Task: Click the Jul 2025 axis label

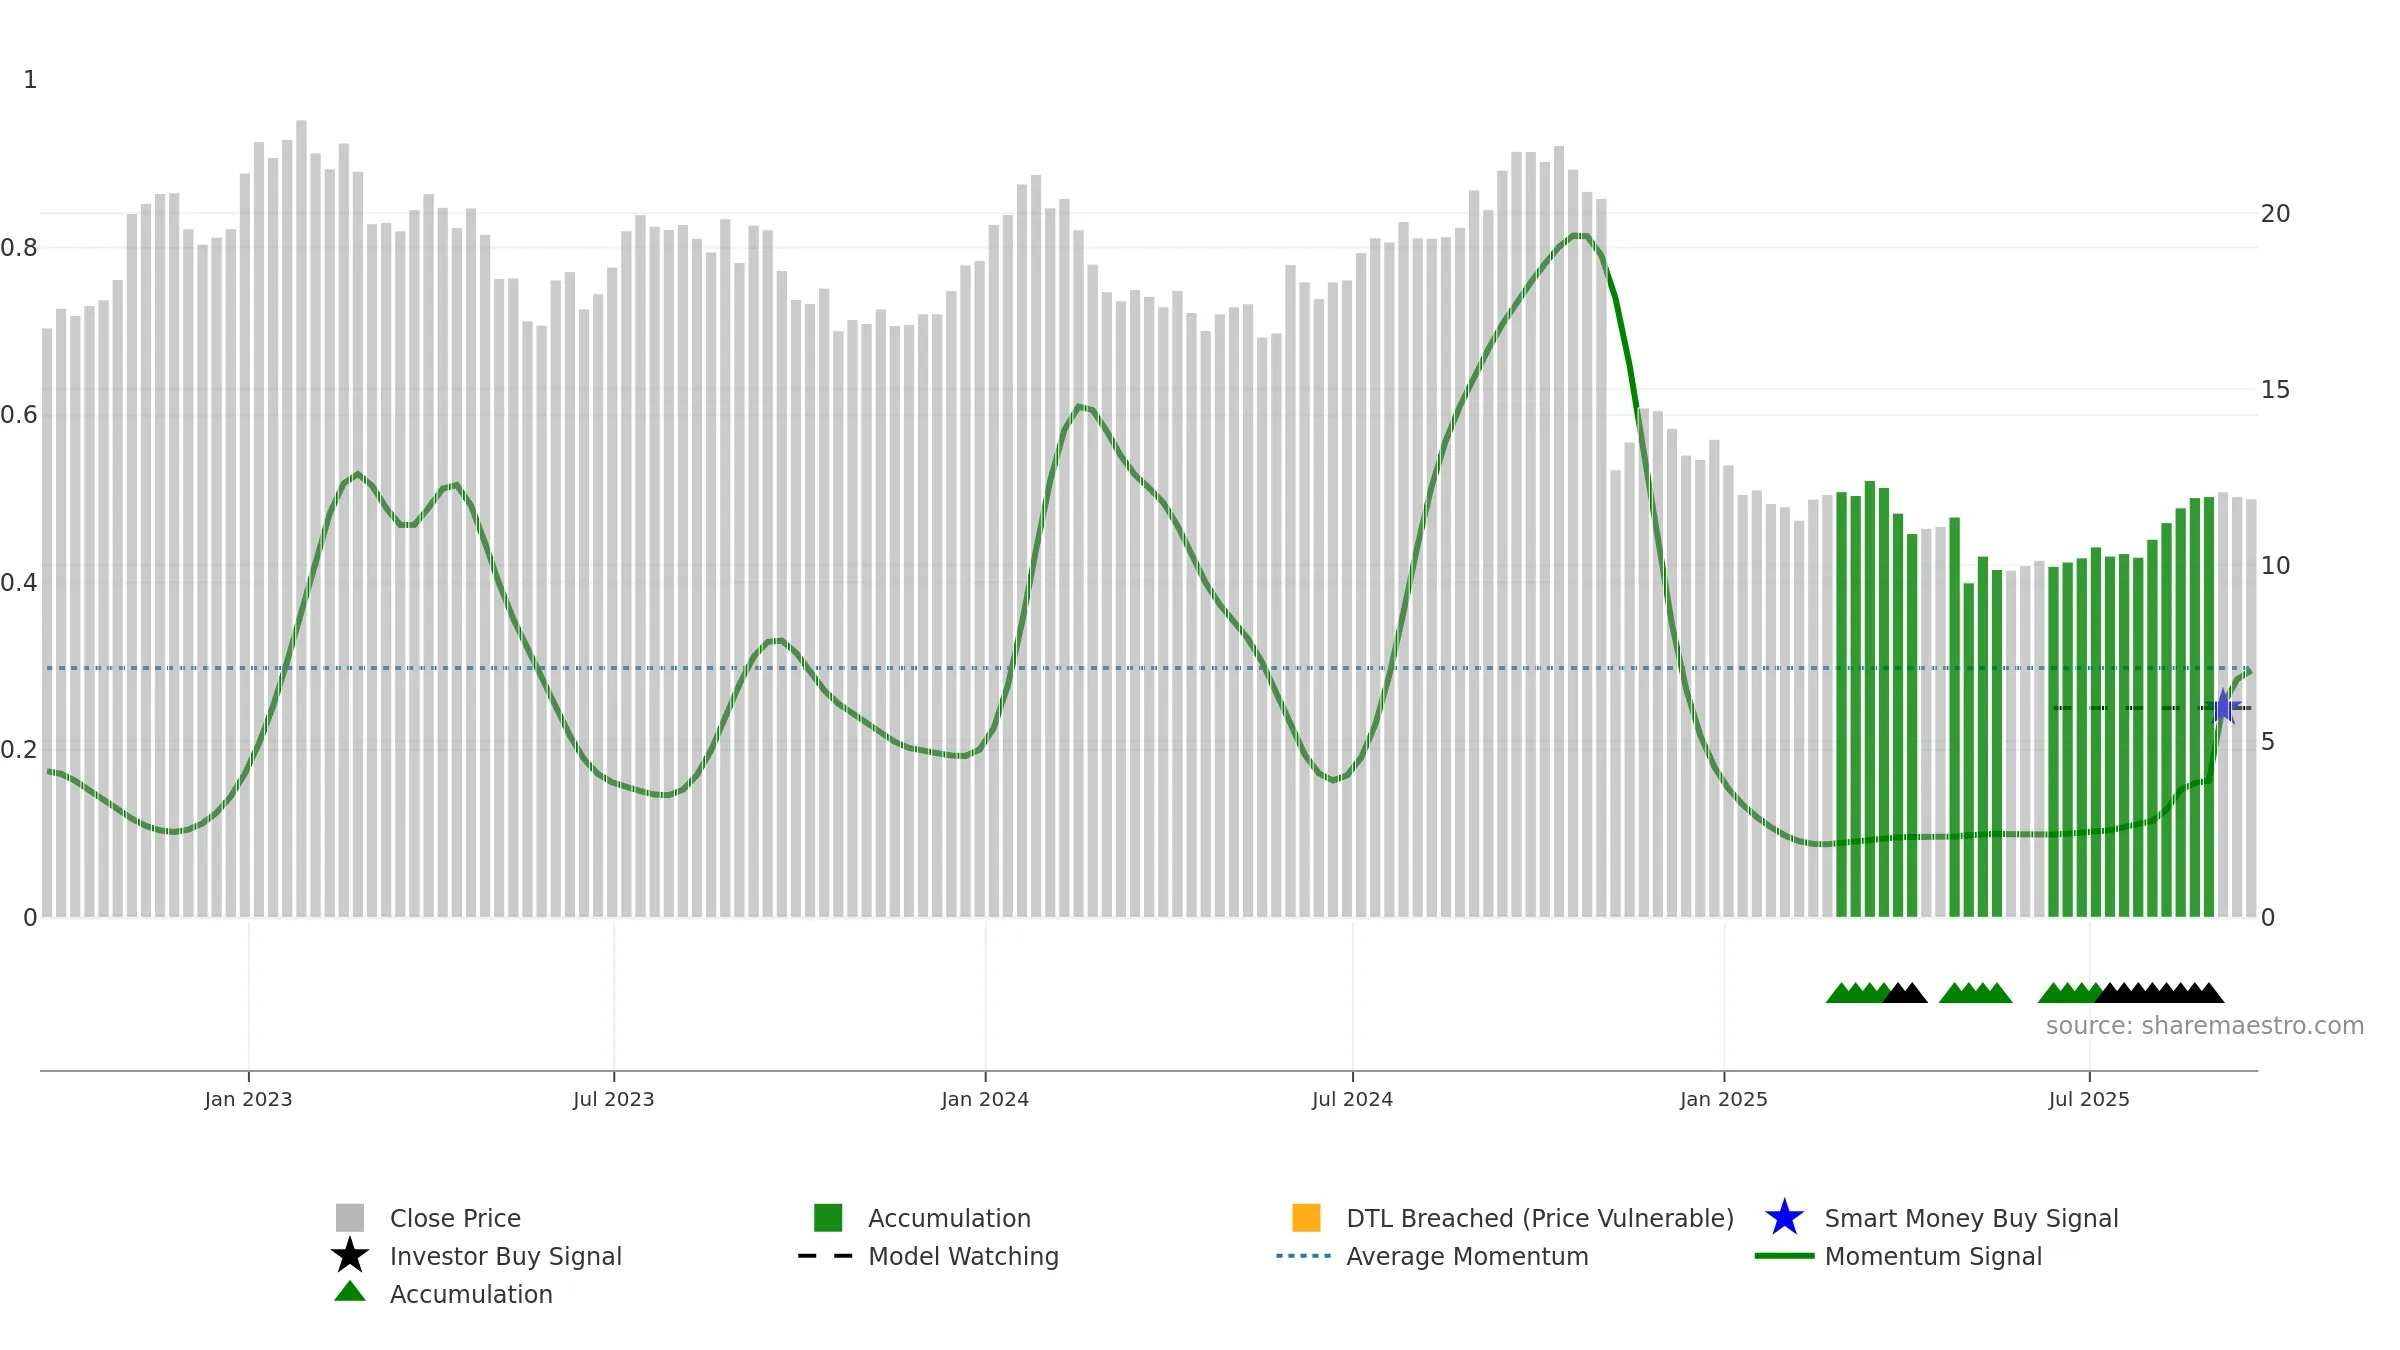Action: pos(2089,1099)
